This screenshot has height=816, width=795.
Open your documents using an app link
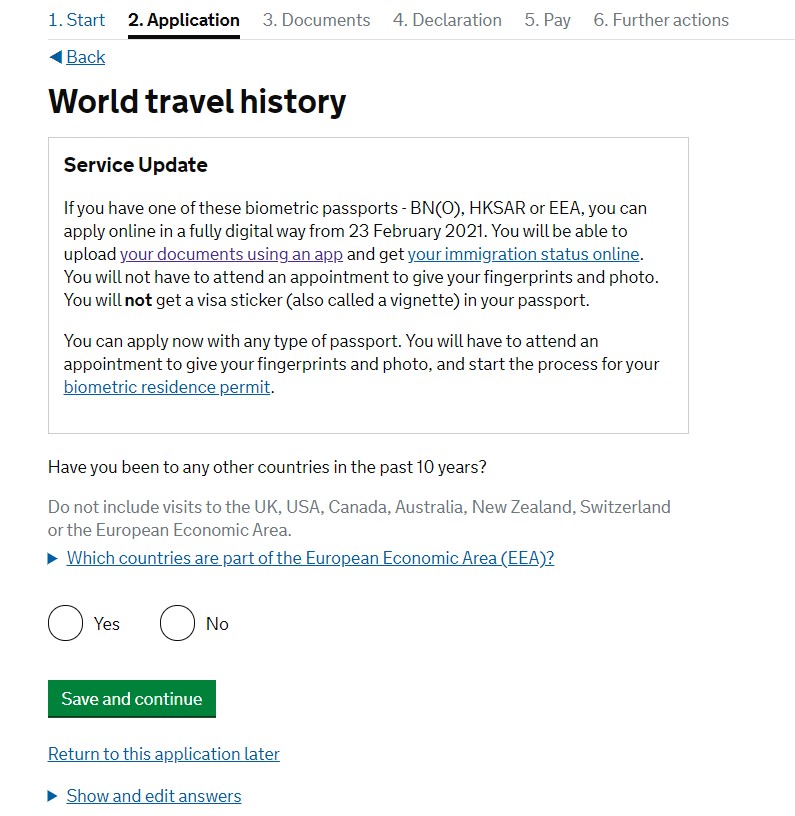(231, 254)
